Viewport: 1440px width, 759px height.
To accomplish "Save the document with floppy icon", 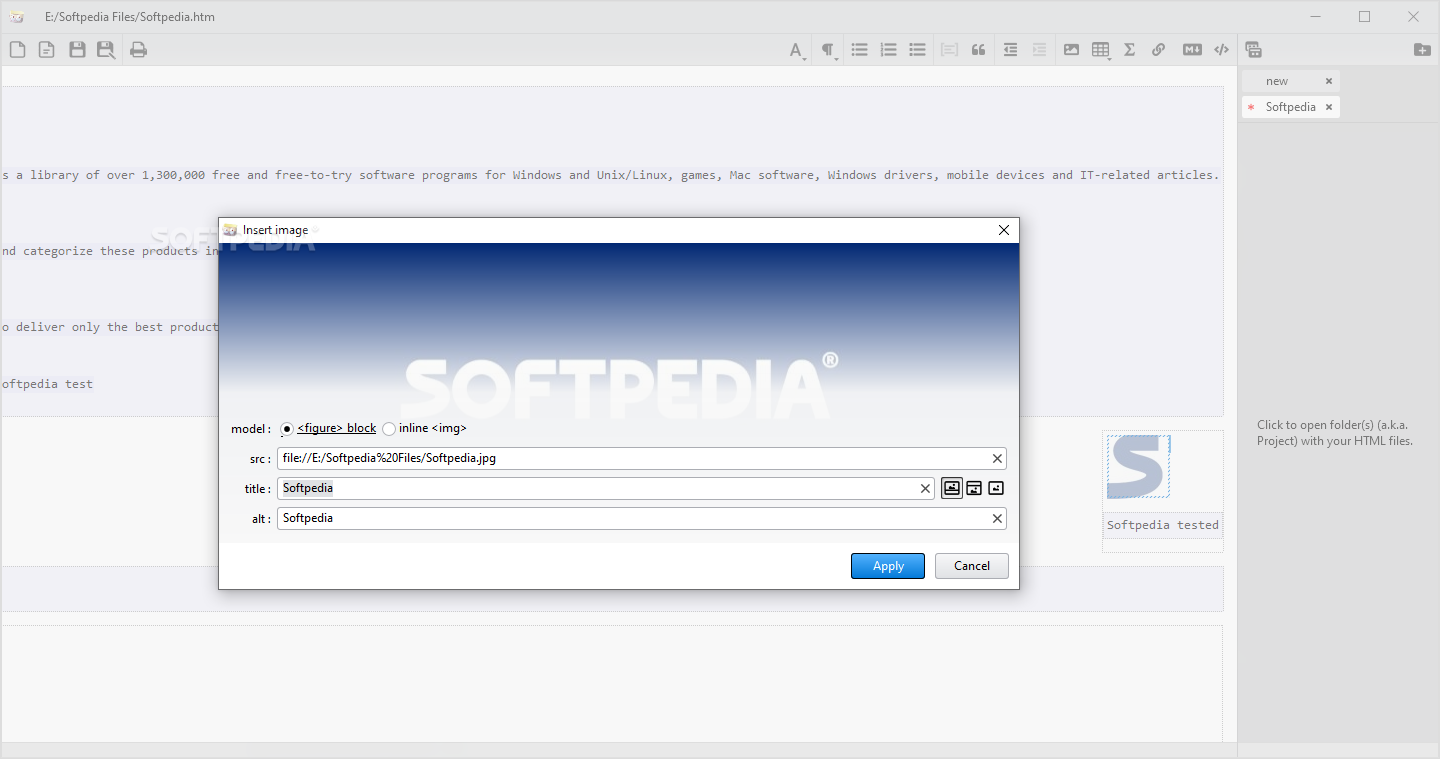I will pos(77,50).
